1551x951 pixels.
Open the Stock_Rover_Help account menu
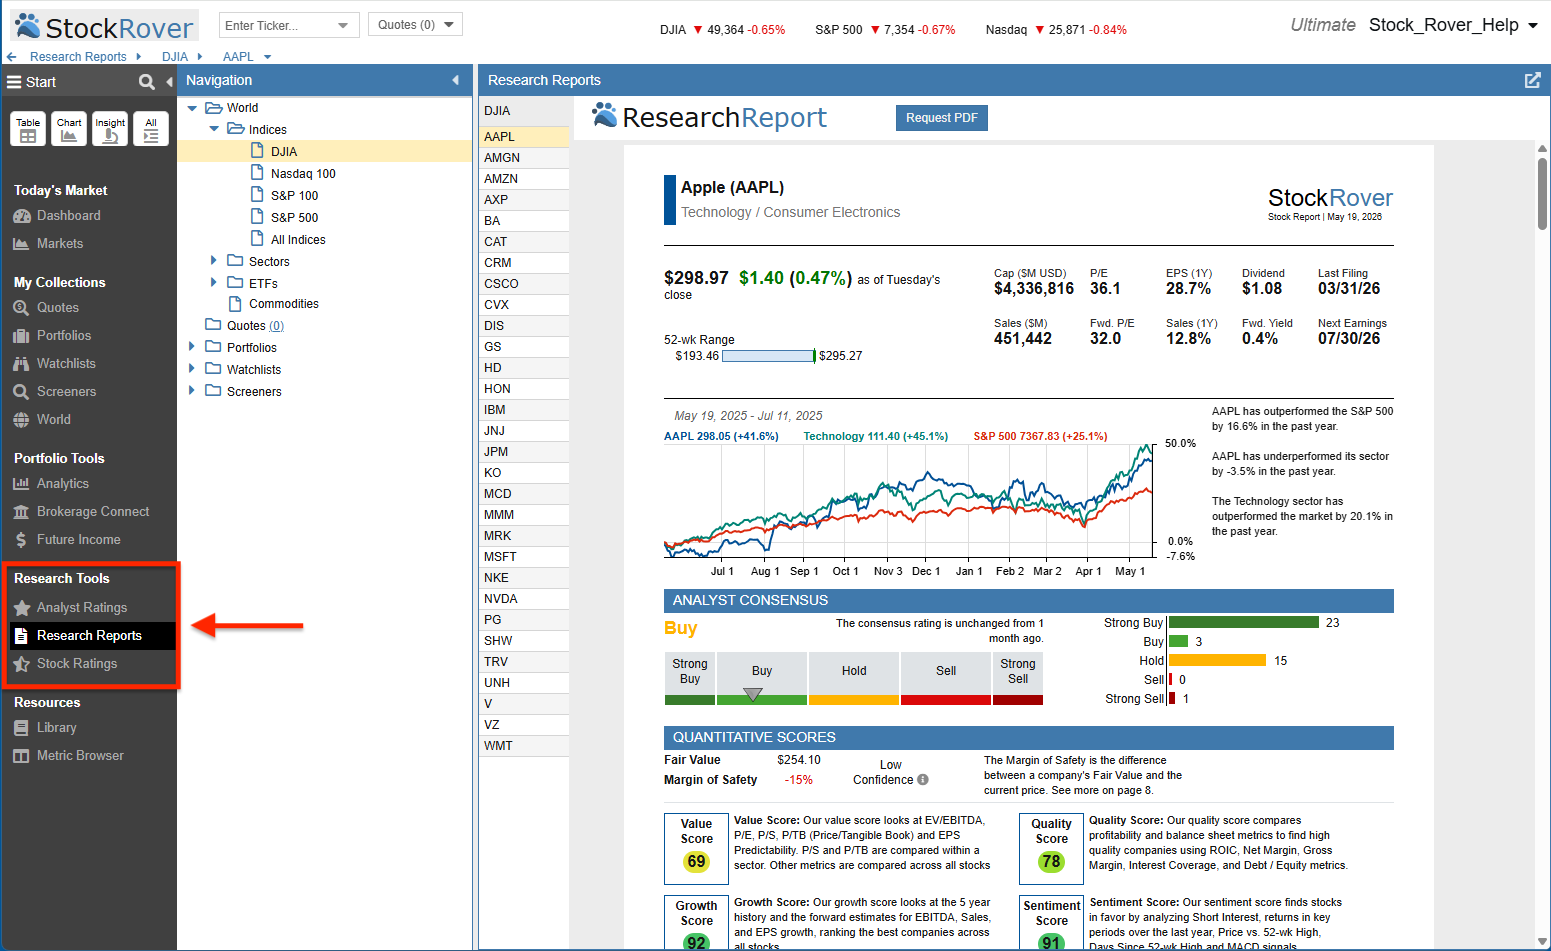click(1454, 25)
